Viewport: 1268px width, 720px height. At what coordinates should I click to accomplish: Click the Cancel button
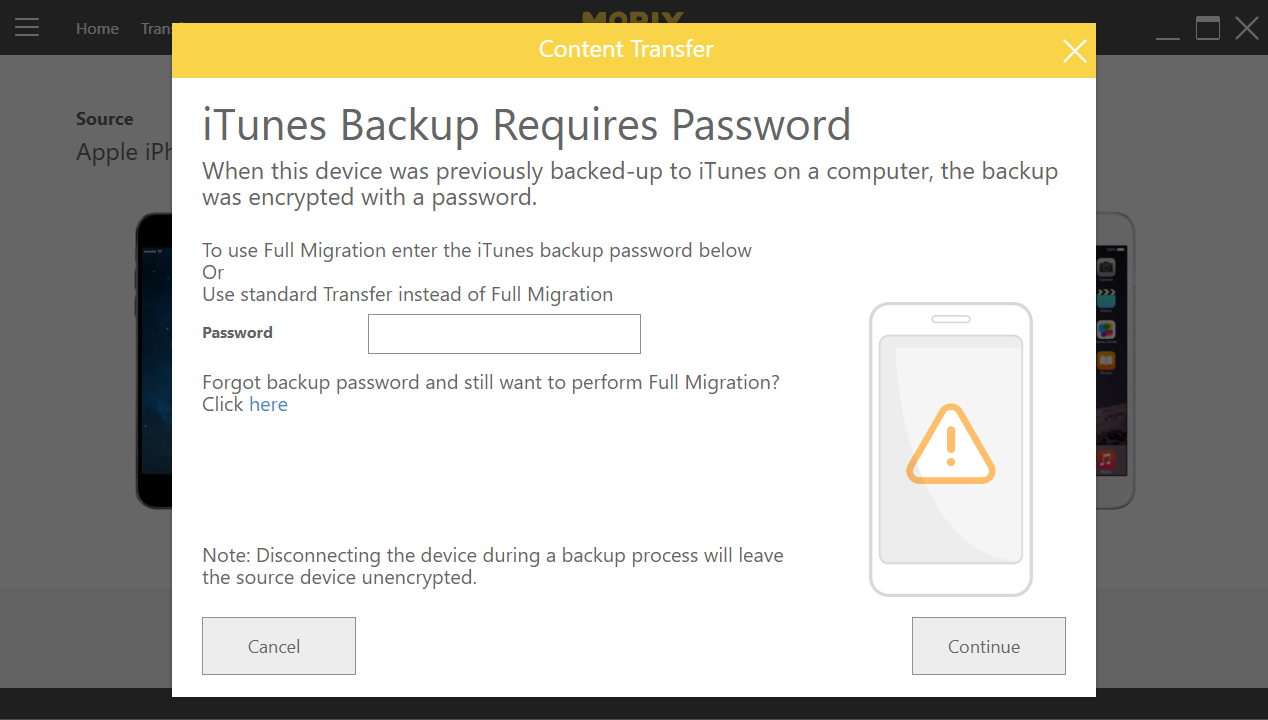[x=279, y=646]
